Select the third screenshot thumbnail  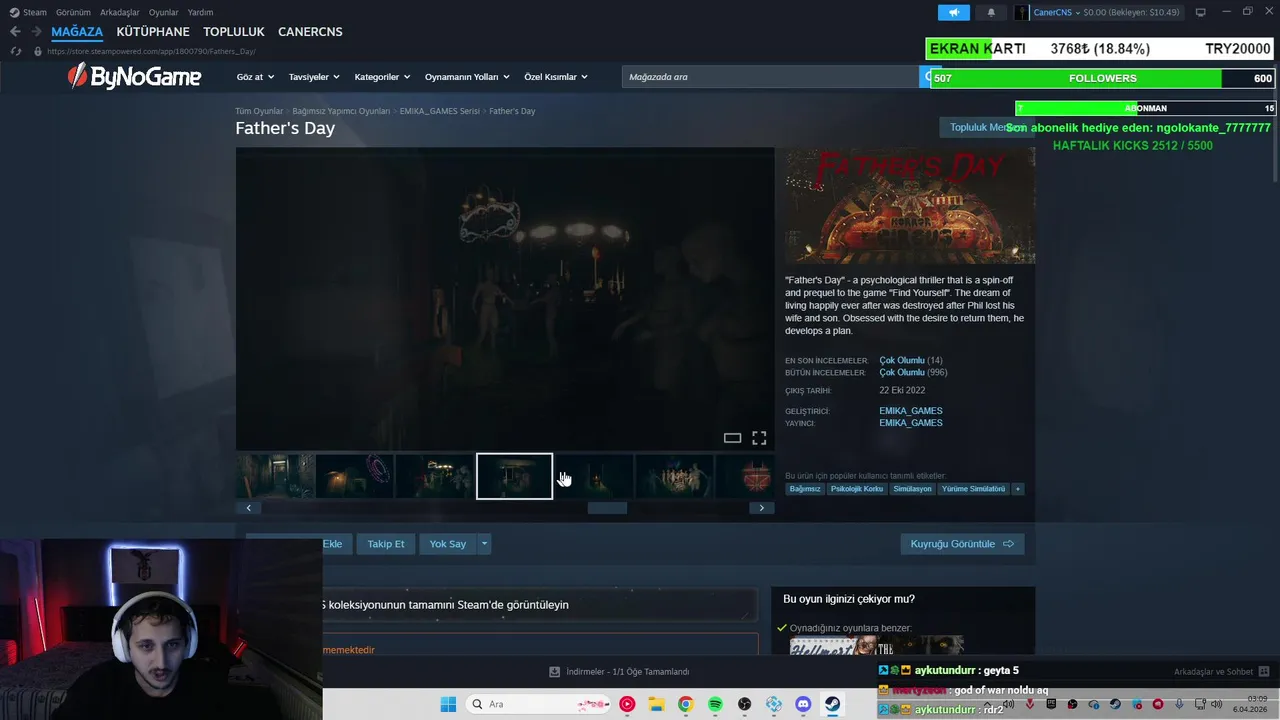[434, 476]
